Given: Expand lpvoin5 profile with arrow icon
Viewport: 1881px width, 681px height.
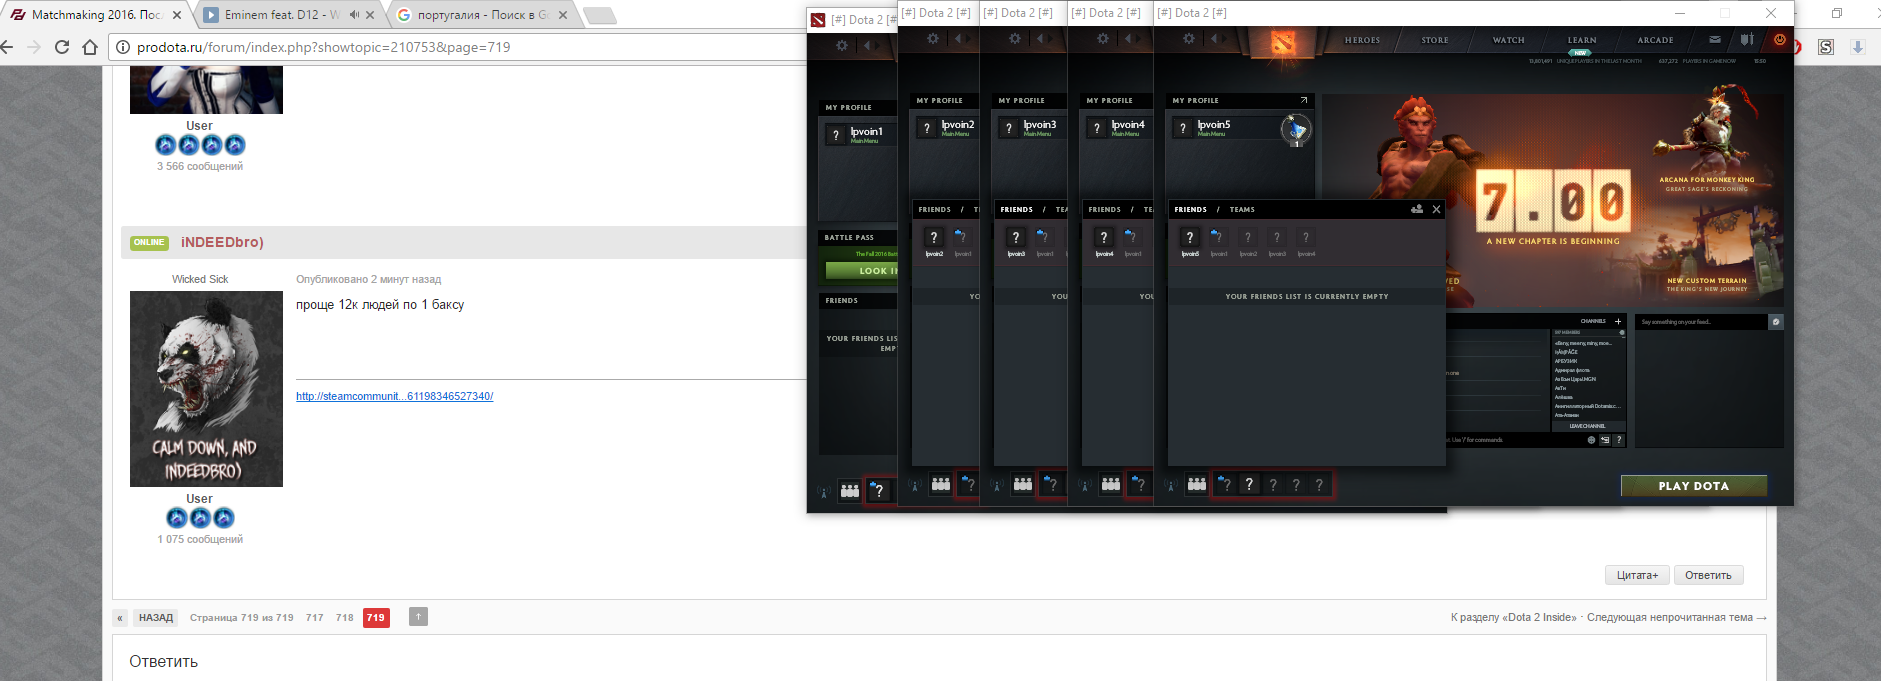Looking at the screenshot, I should (1304, 100).
